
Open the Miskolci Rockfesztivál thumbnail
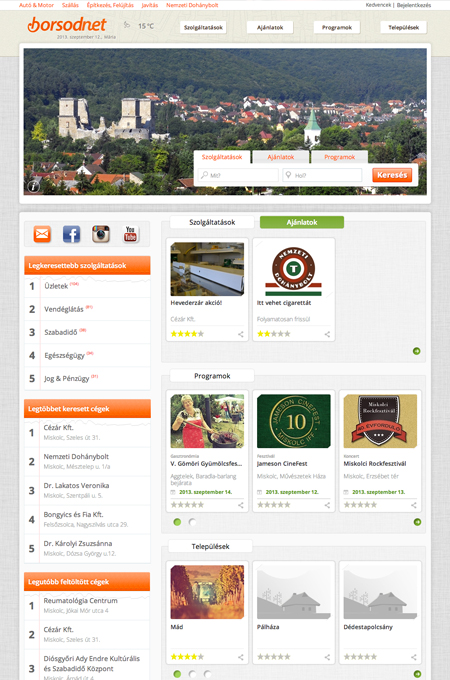coord(380,421)
